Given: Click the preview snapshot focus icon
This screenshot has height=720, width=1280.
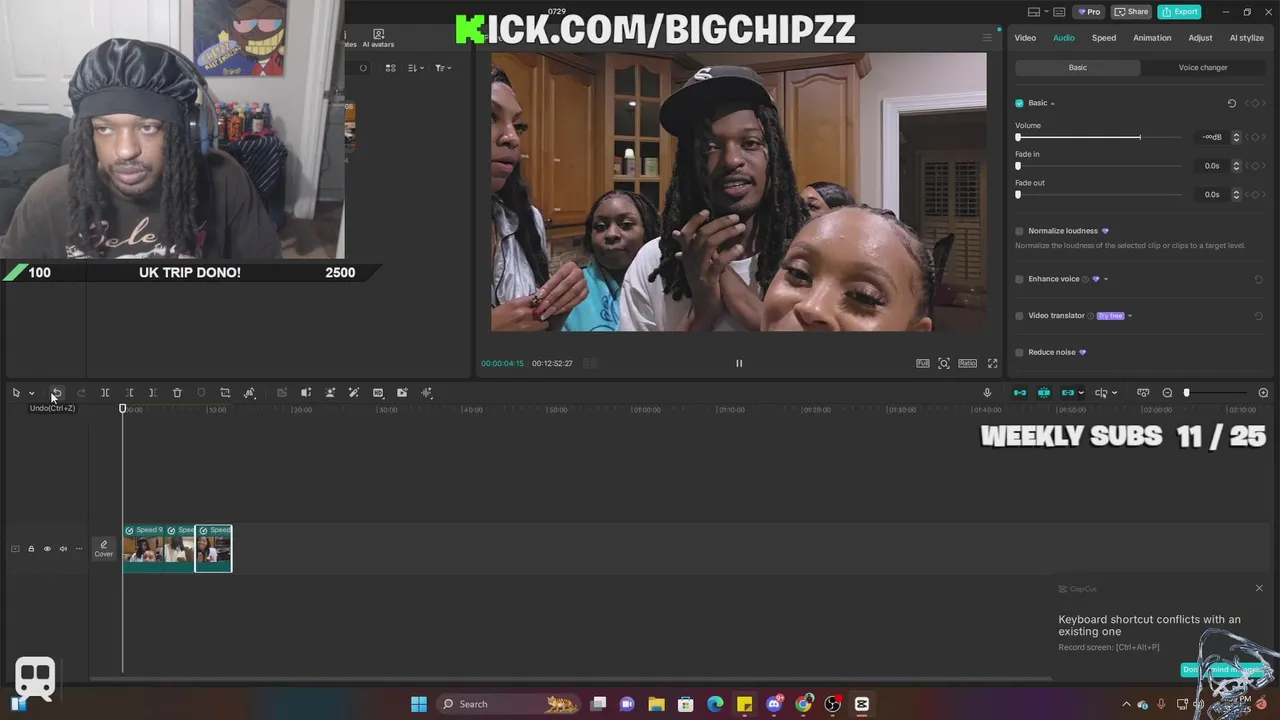Looking at the screenshot, I should (943, 363).
